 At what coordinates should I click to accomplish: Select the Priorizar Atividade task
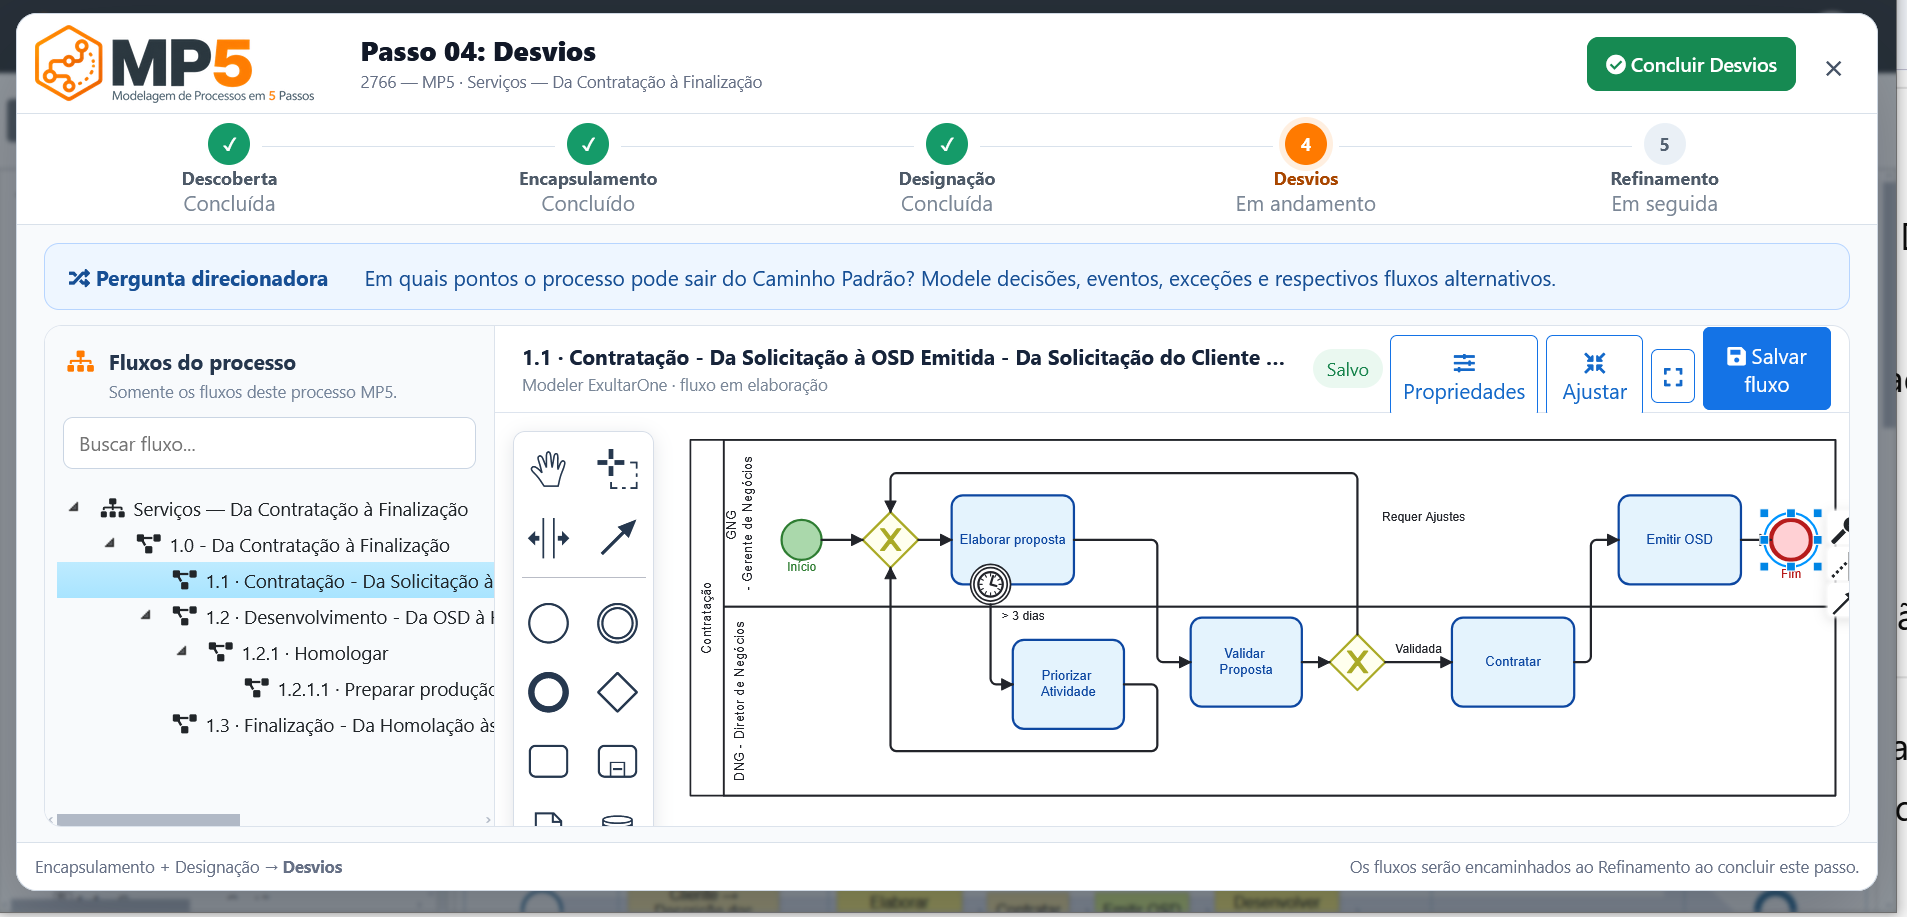point(1068,684)
